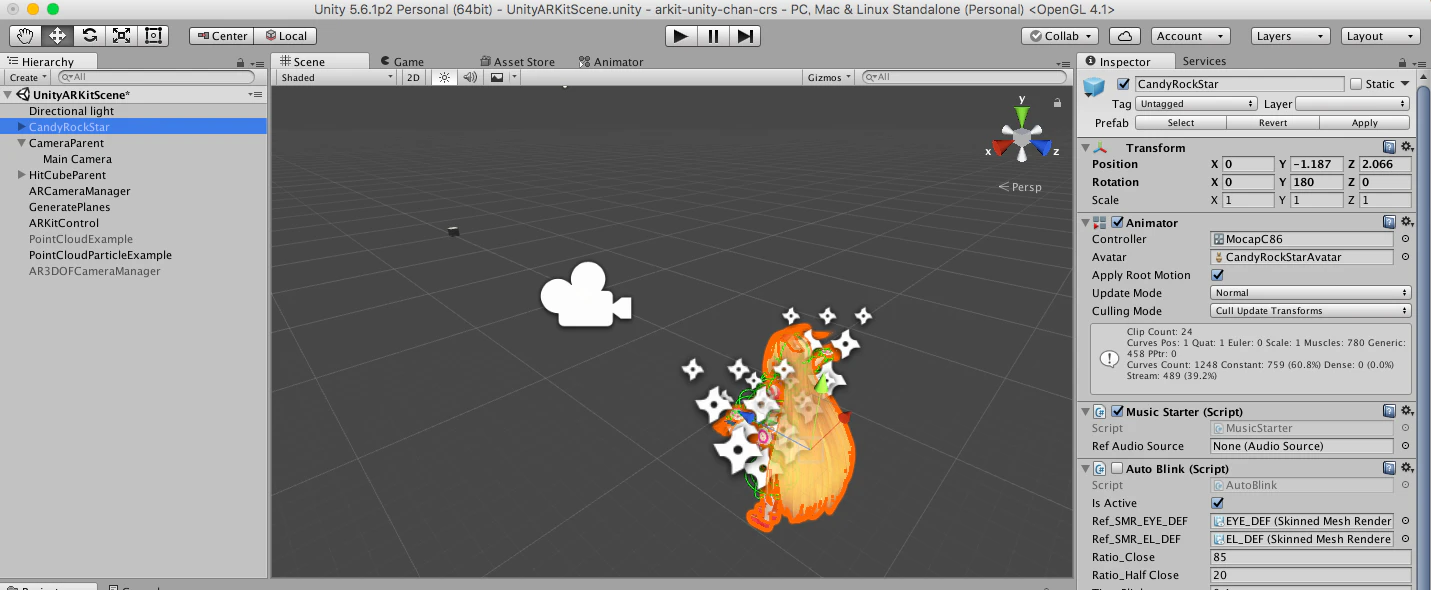
Task: Toggle the 2D scene view mode
Action: click(x=413, y=77)
